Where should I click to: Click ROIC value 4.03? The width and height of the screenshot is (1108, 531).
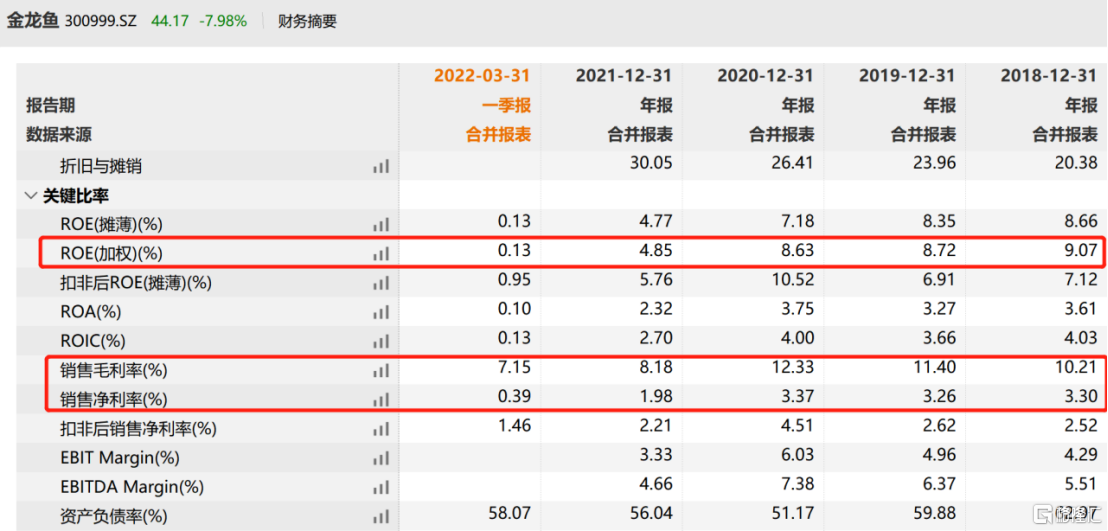coord(1083,340)
